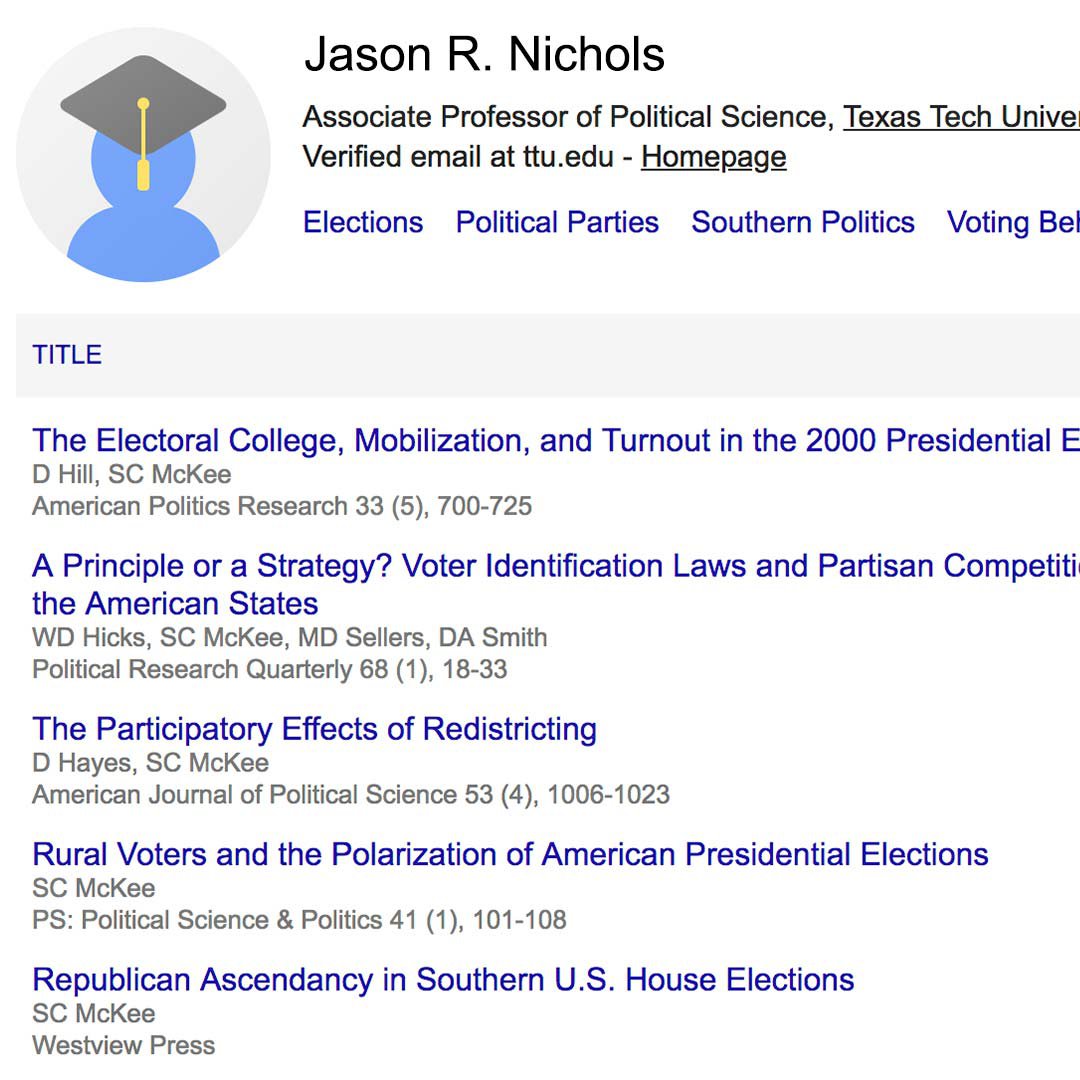The width and height of the screenshot is (1080, 1080).
Task: Open the Texas Tech University affiliation link
Action: point(962,117)
